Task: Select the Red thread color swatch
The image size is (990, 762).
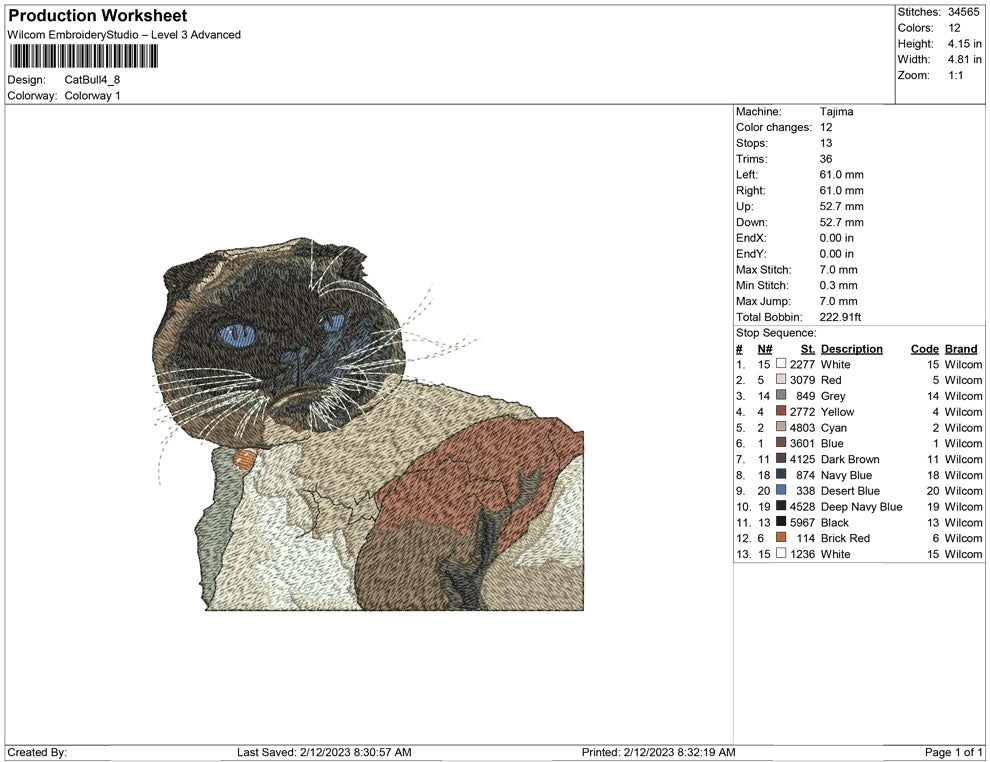Action: 781,380
